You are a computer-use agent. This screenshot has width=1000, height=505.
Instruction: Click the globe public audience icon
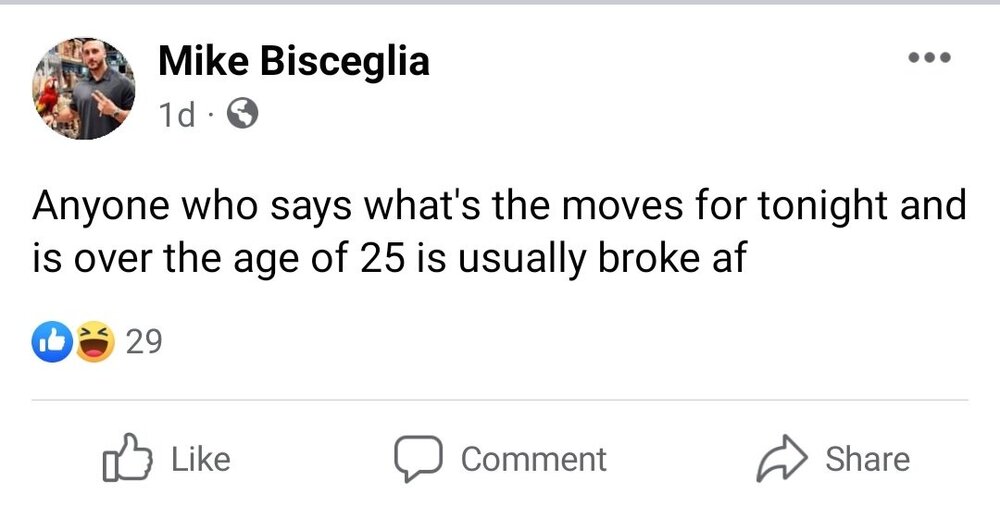(x=243, y=116)
